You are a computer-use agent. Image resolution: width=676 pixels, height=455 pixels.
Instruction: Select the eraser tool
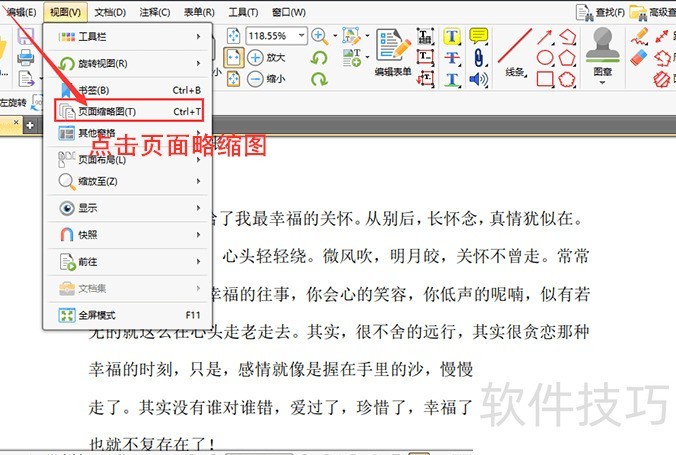click(x=639, y=58)
